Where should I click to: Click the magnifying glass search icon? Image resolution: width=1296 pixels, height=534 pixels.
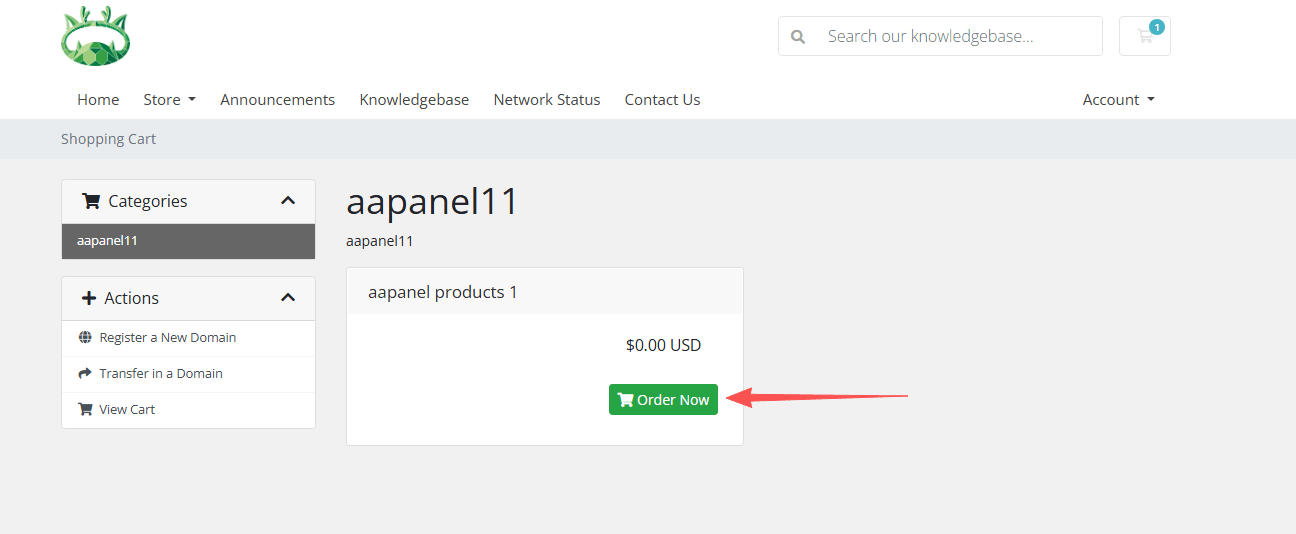pos(798,36)
